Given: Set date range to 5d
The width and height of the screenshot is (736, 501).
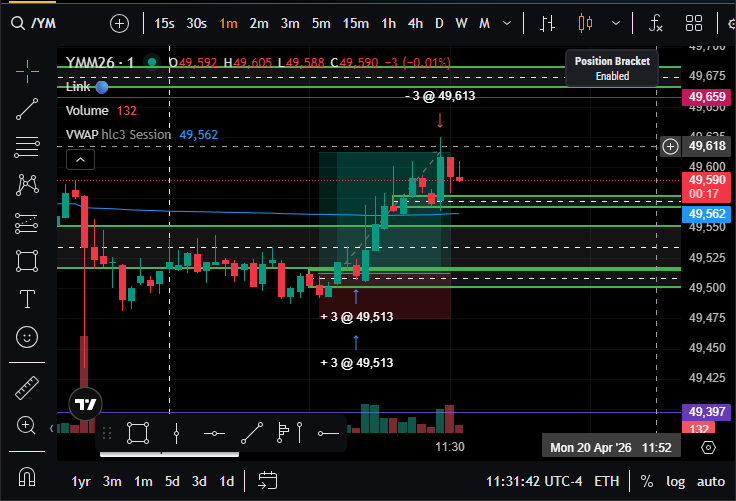Looking at the screenshot, I should tap(172, 481).
